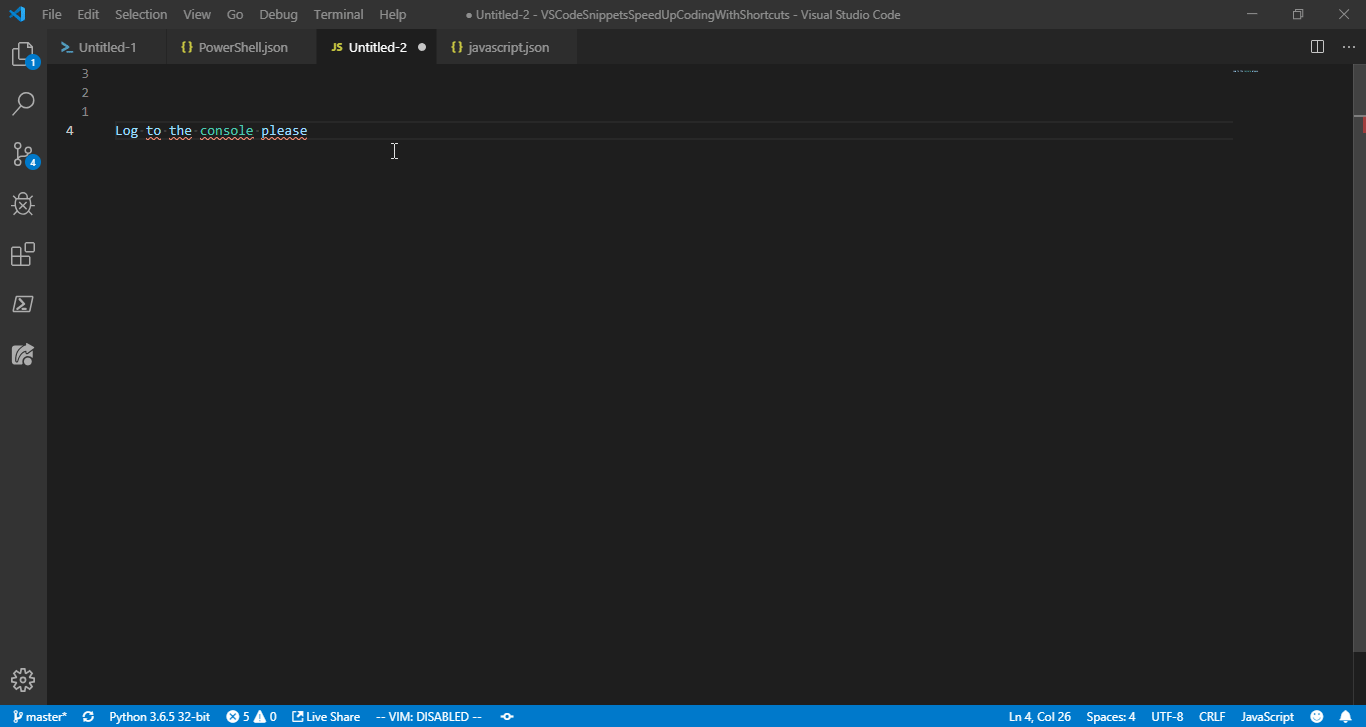Switch to the javascript.json tab

(508, 47)
